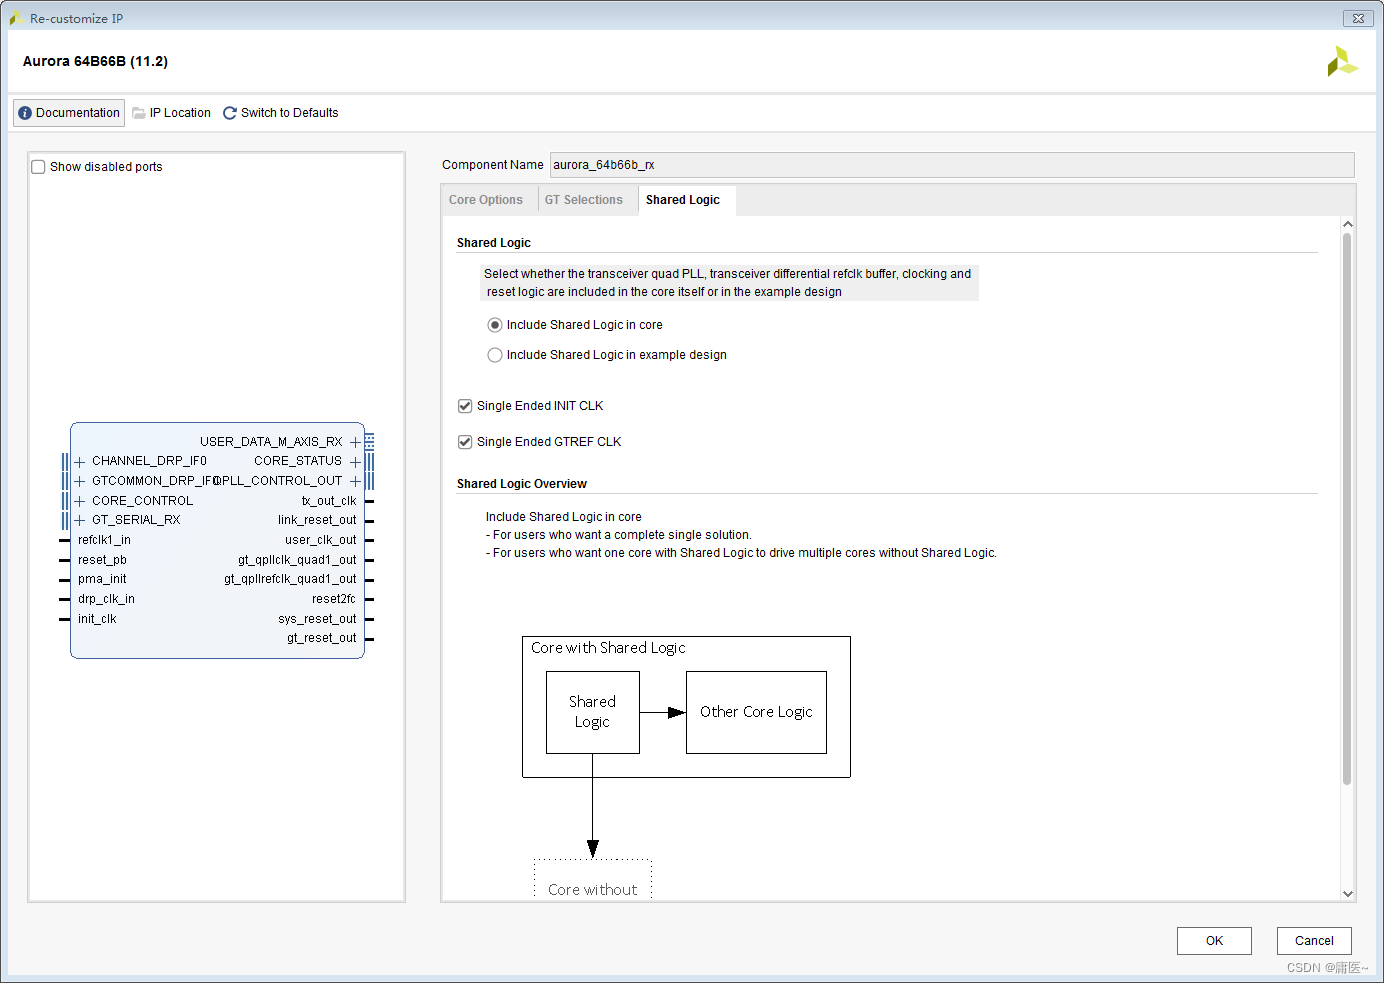Expand GTCOMMON_DRP_IF0 port interface
1384x983 pixels.
[80, 481]
